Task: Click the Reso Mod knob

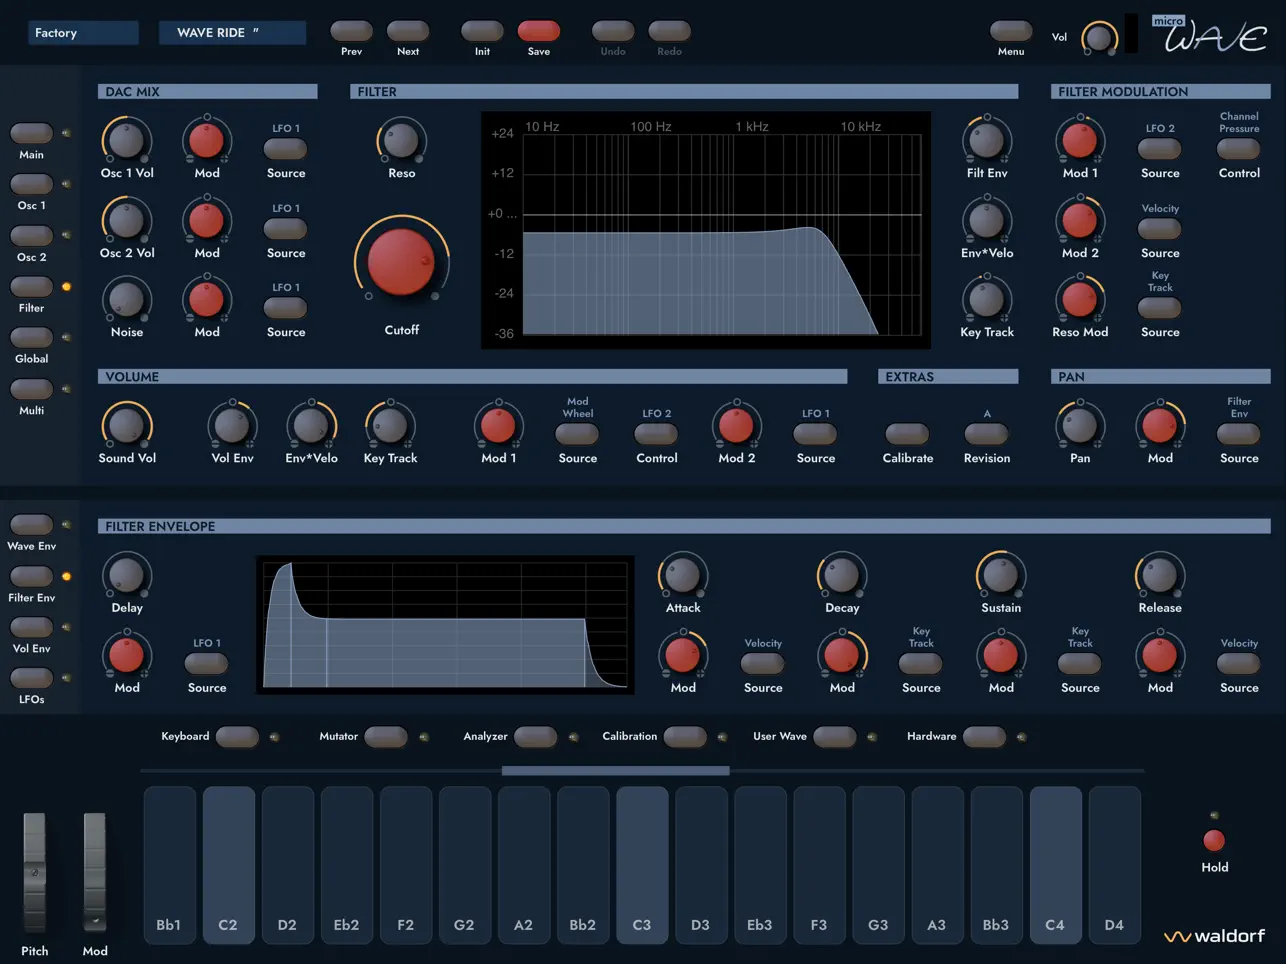Action: (1080, 299)
